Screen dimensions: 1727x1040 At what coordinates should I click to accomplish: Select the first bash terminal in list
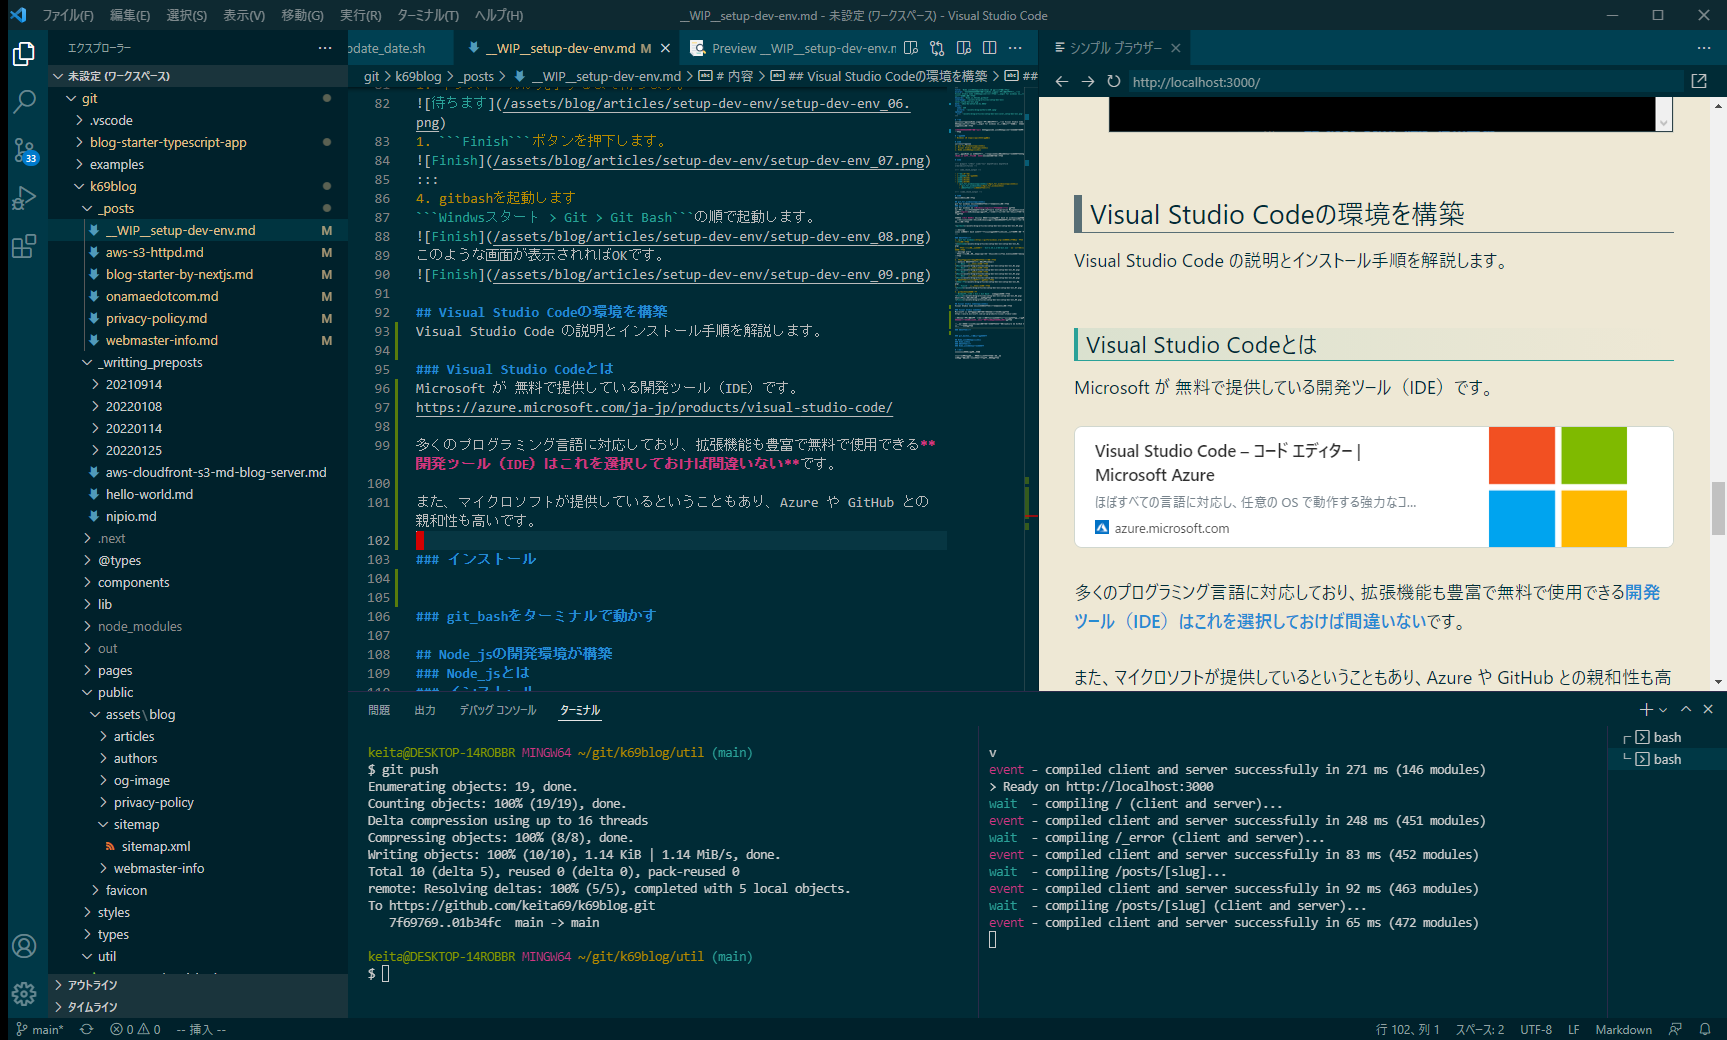click(1666, 737)
